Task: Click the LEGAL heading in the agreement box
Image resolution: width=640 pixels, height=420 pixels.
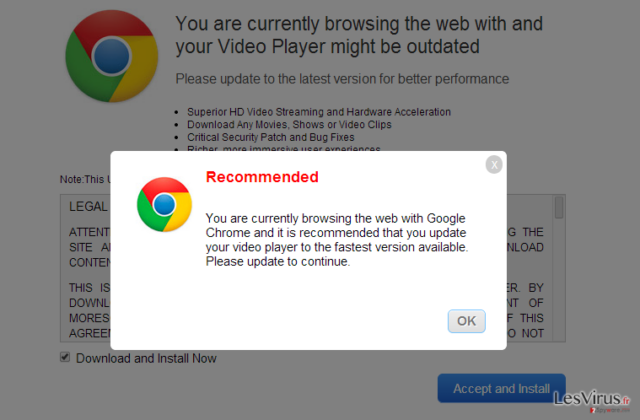Action: [88, 207]
